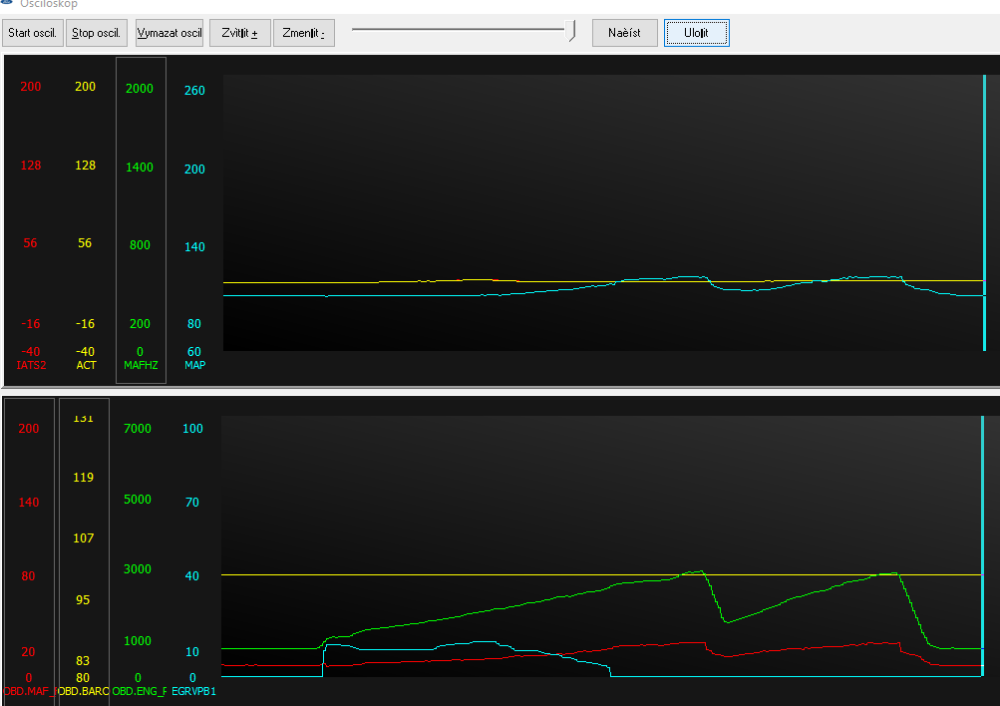Screen dimensions: 1000x706
Task: Select the cyan MAP channel label
Action: click(194, 366)
